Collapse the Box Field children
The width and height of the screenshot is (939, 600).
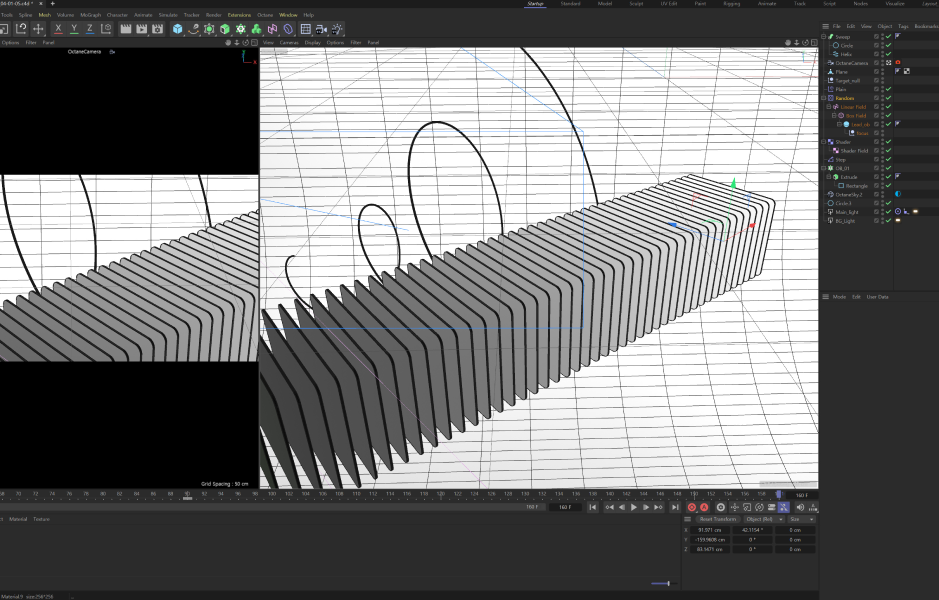pos(834,116)
